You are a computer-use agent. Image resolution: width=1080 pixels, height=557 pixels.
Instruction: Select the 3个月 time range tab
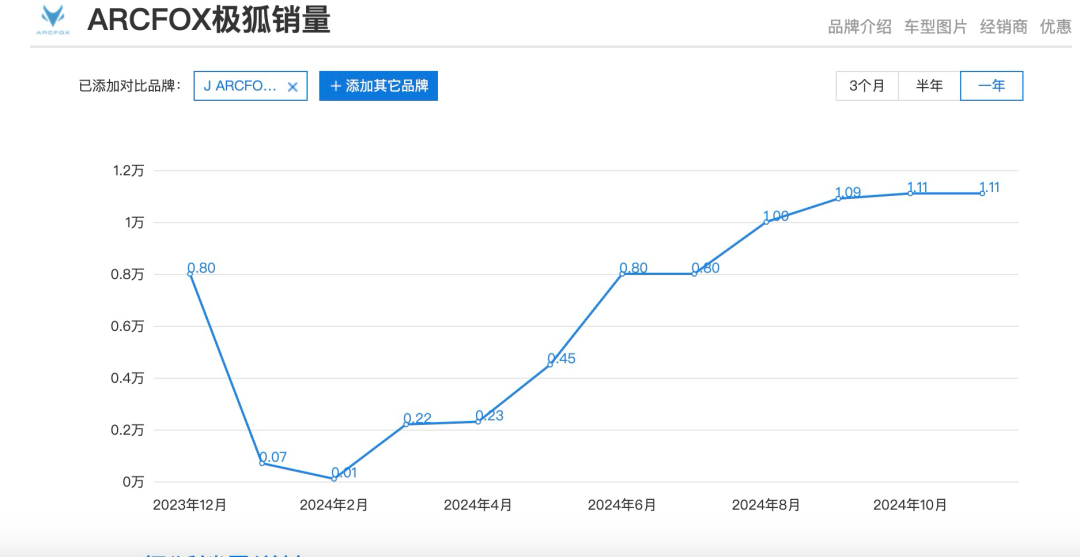coord(867,86)
